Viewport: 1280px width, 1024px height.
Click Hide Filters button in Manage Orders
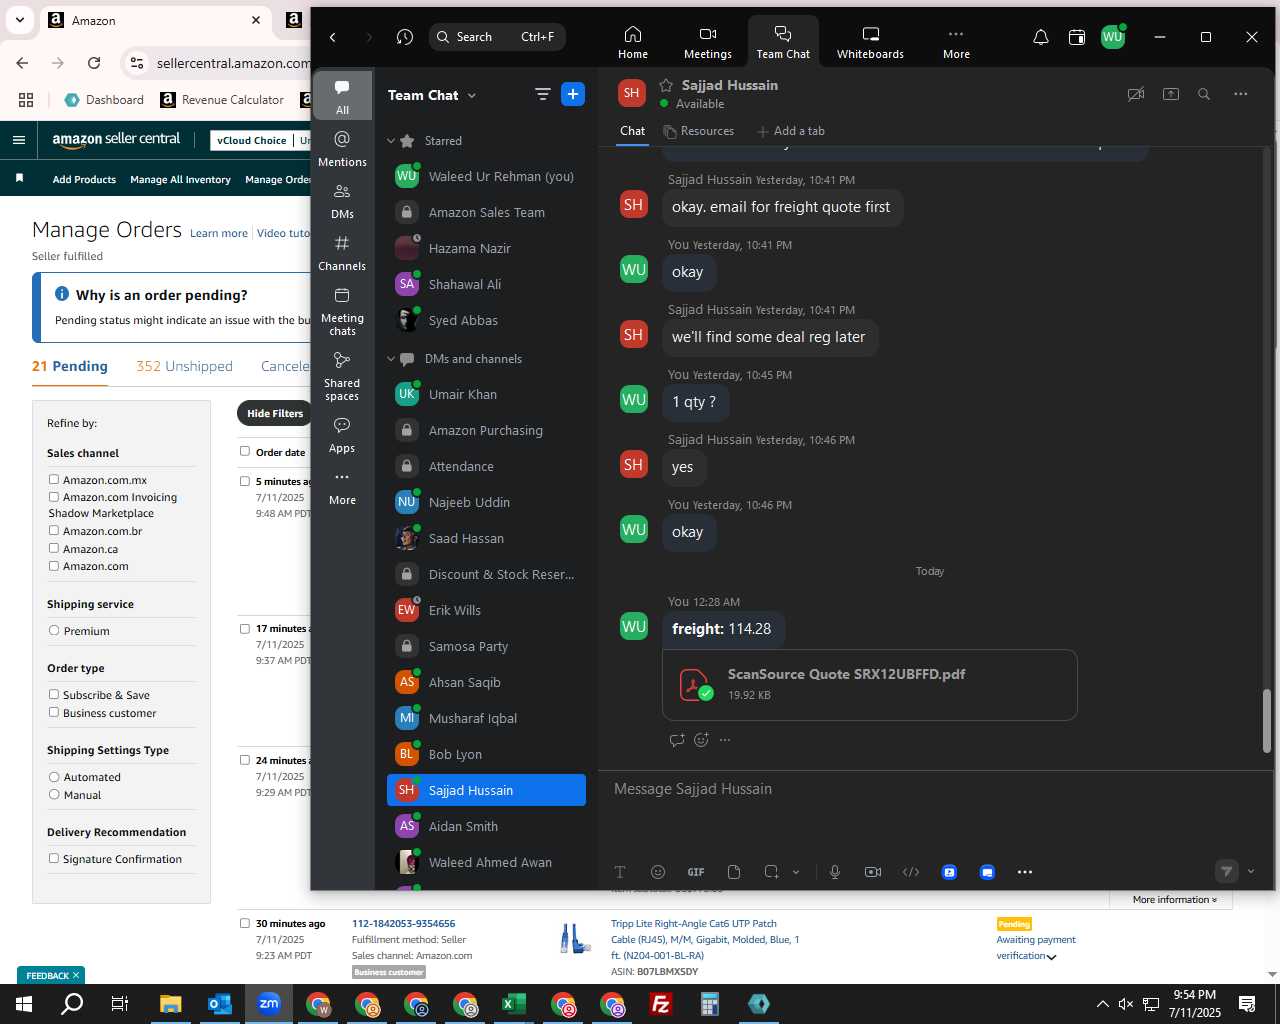pos(274,413)
